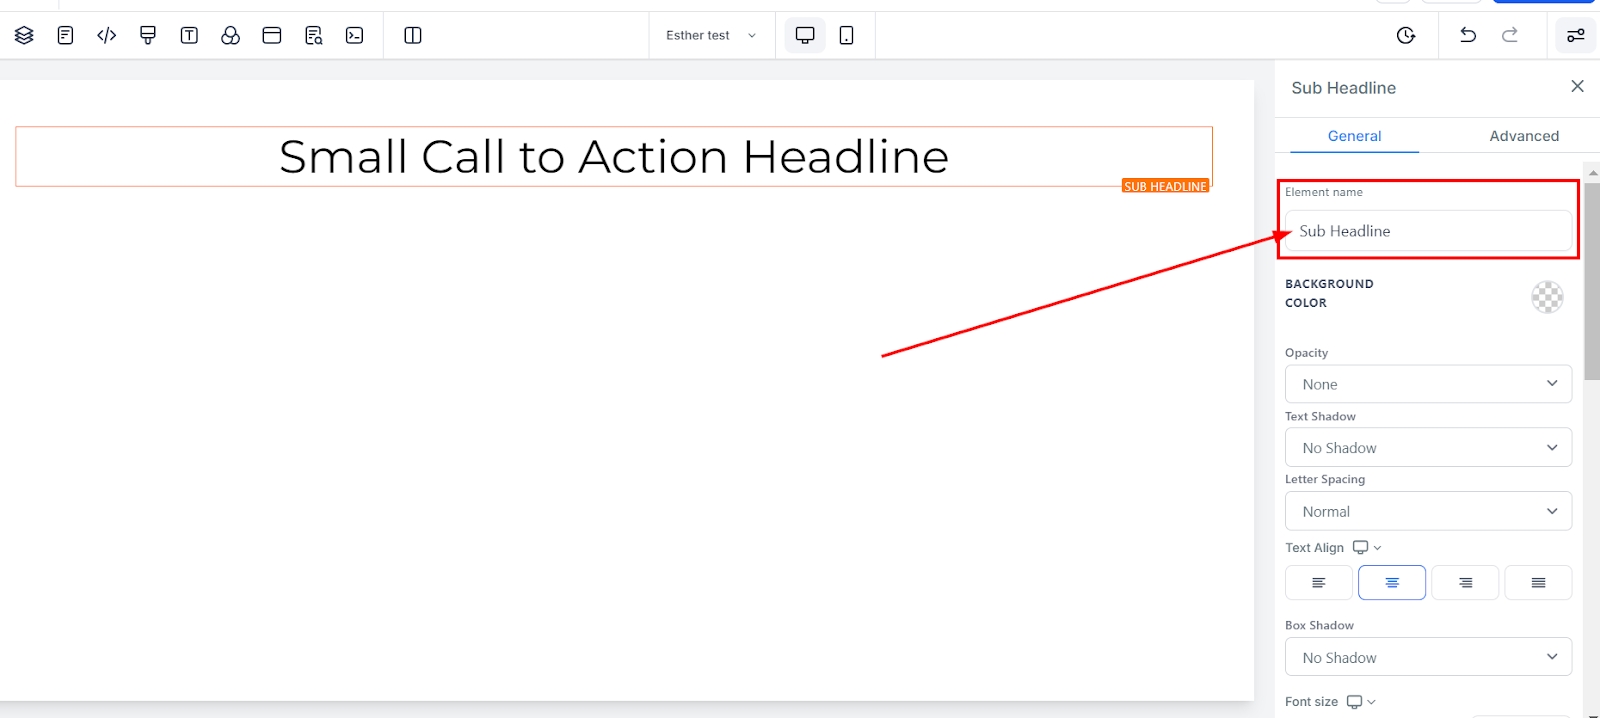
Task: Click the typography T icon
Action: click(x=189, y=36)
